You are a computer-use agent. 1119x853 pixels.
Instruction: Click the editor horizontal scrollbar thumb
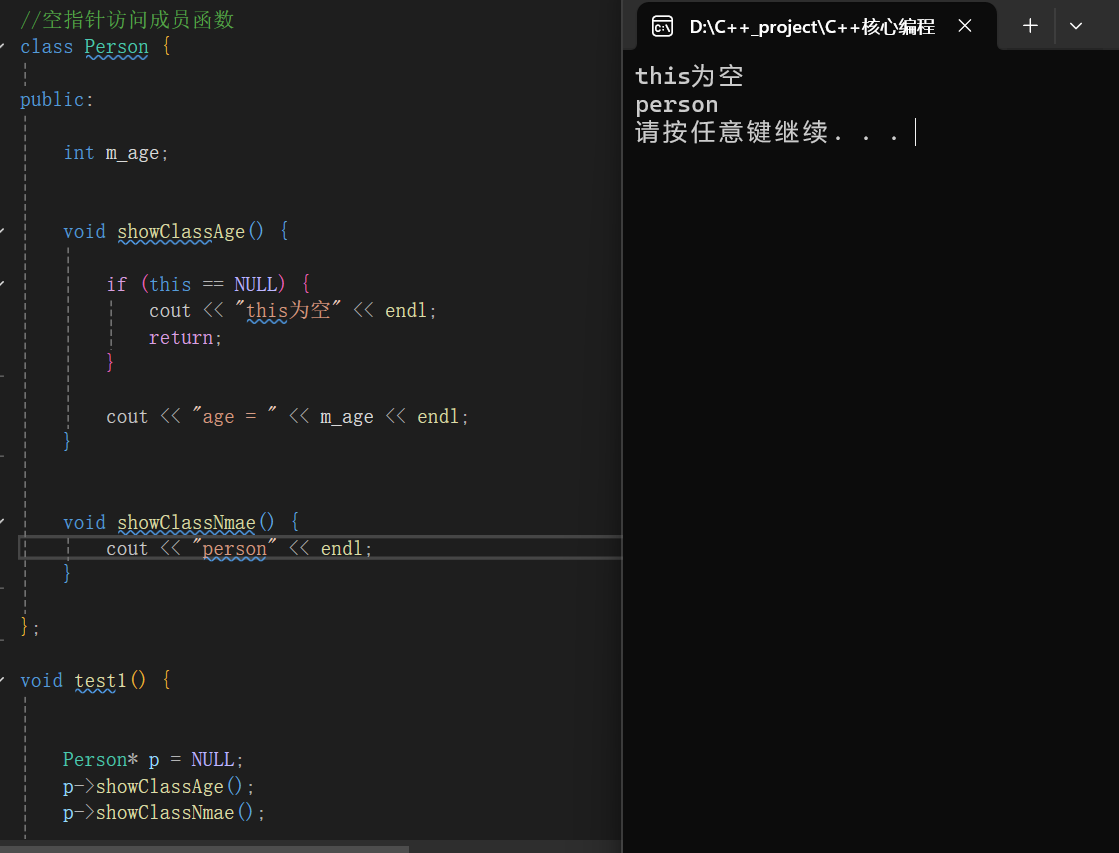point(204,849)
